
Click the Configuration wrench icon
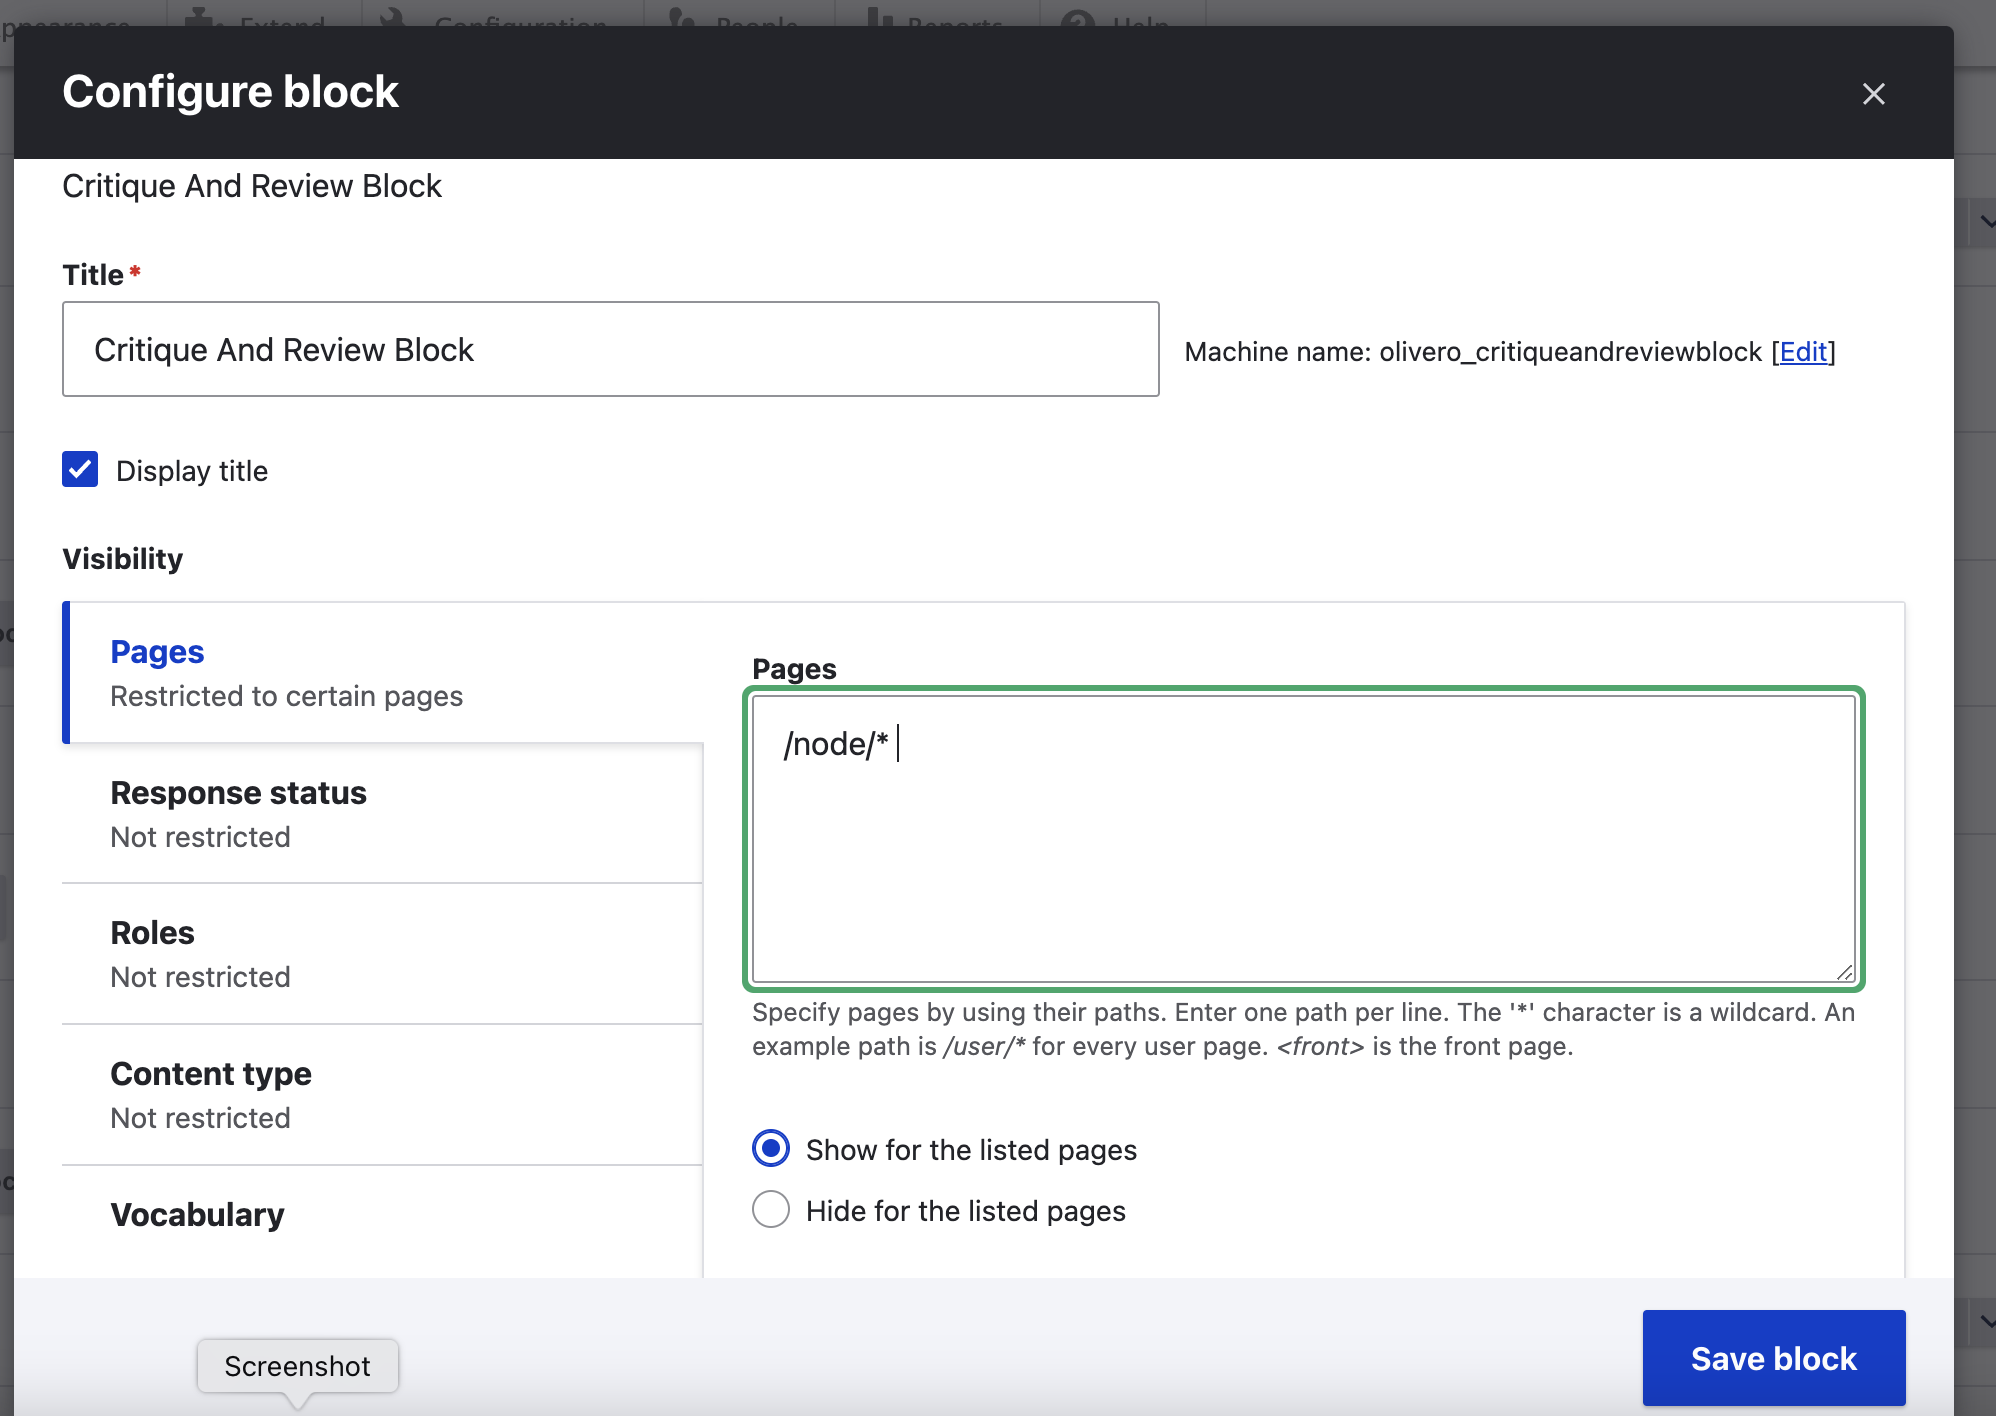[x=393, y=17]
